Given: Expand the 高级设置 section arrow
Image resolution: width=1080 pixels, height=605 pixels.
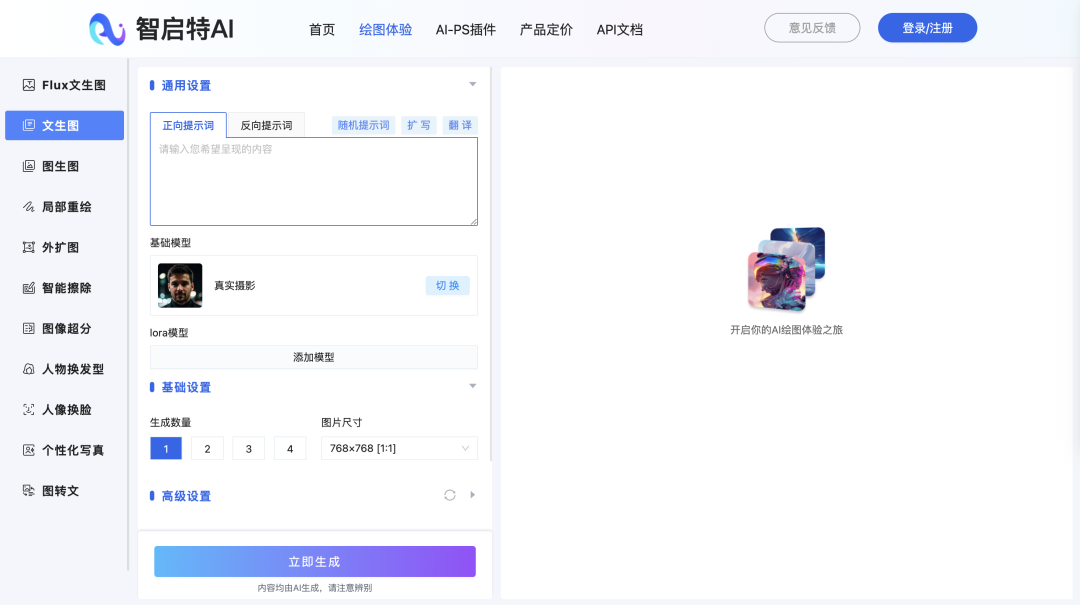Looking at the screenshot, I should pyautogui.click(x=473, y=495).
